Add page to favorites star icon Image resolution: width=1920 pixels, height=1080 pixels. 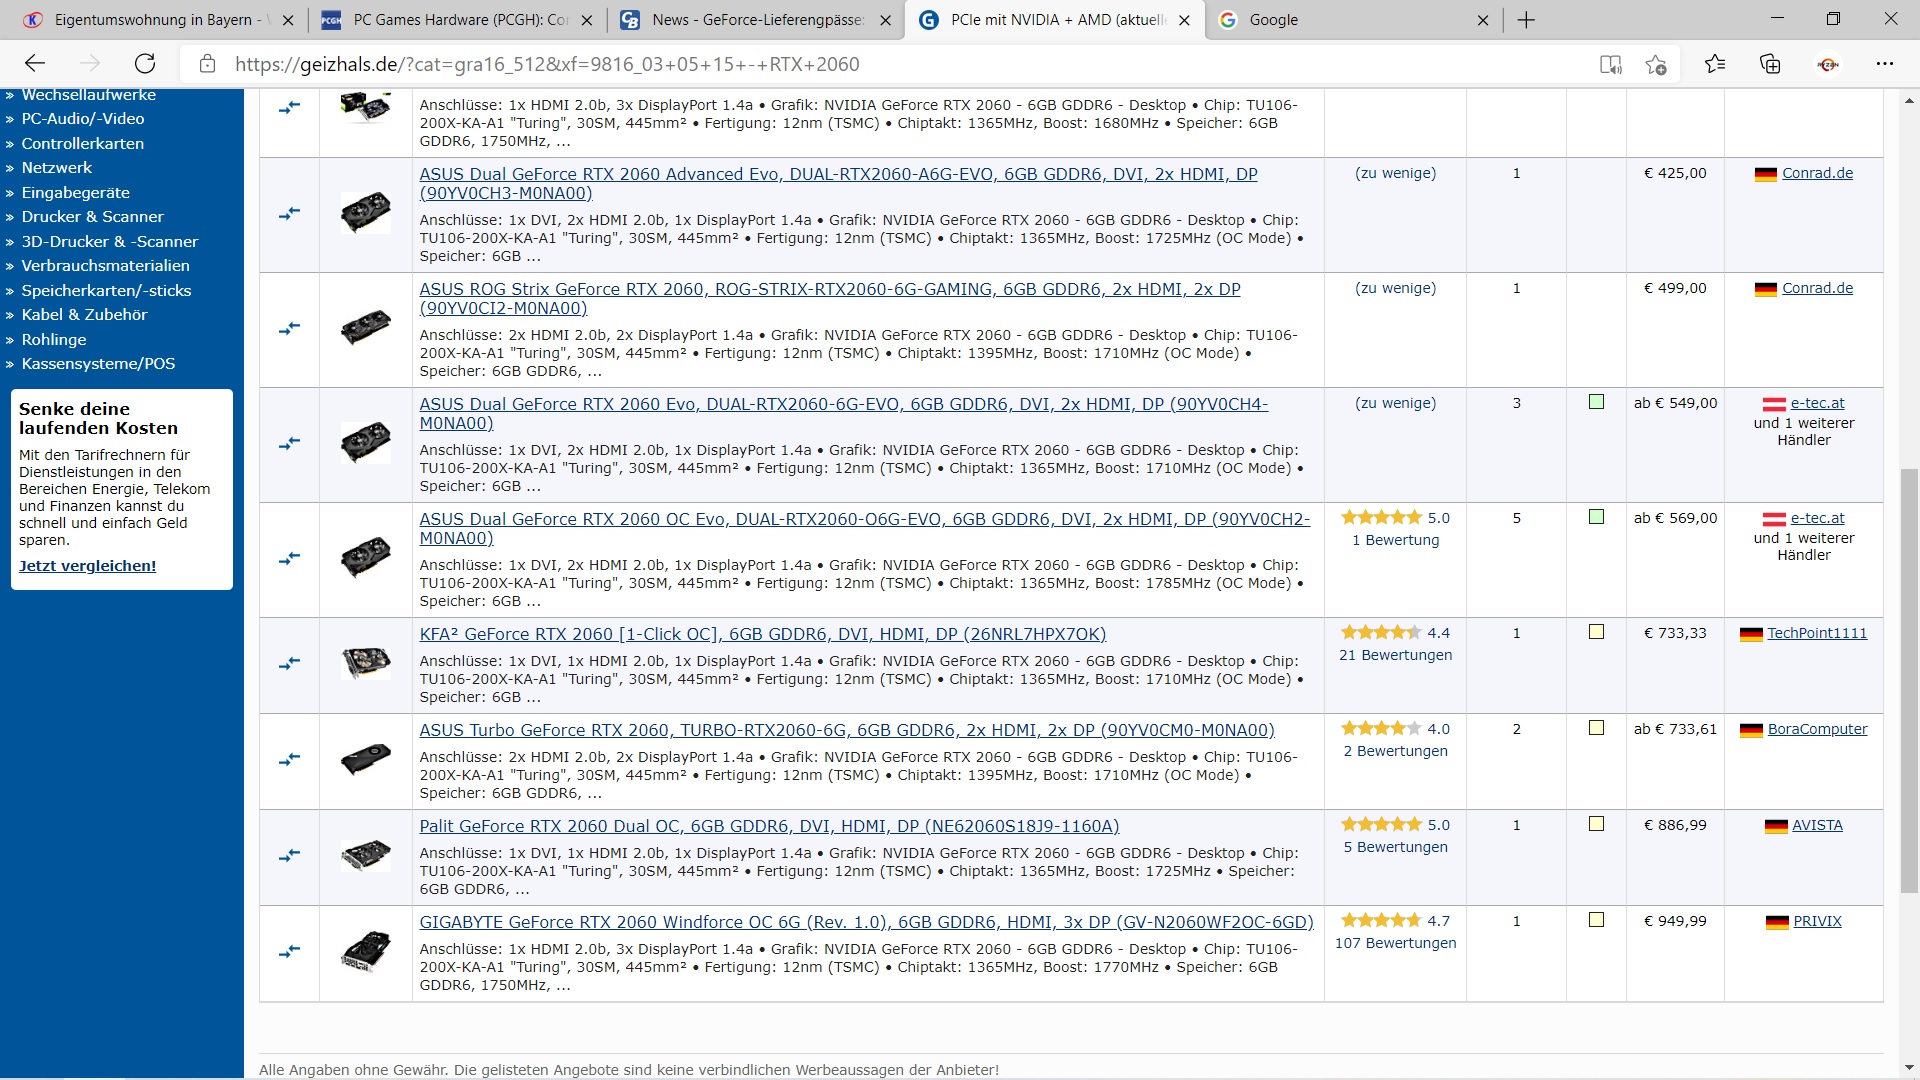tap(1656, 64)
